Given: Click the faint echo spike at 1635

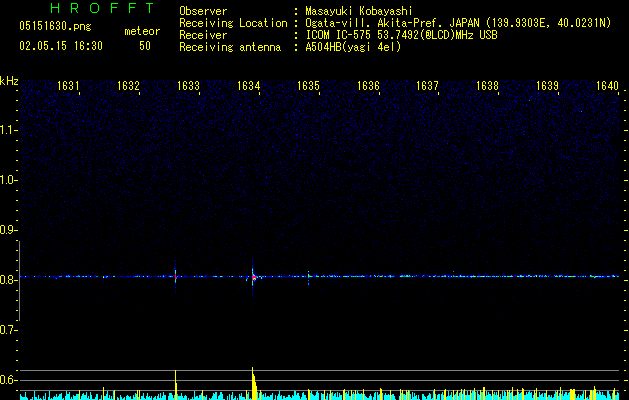Looking at the screenshot, I should click(x=308, y=277).
